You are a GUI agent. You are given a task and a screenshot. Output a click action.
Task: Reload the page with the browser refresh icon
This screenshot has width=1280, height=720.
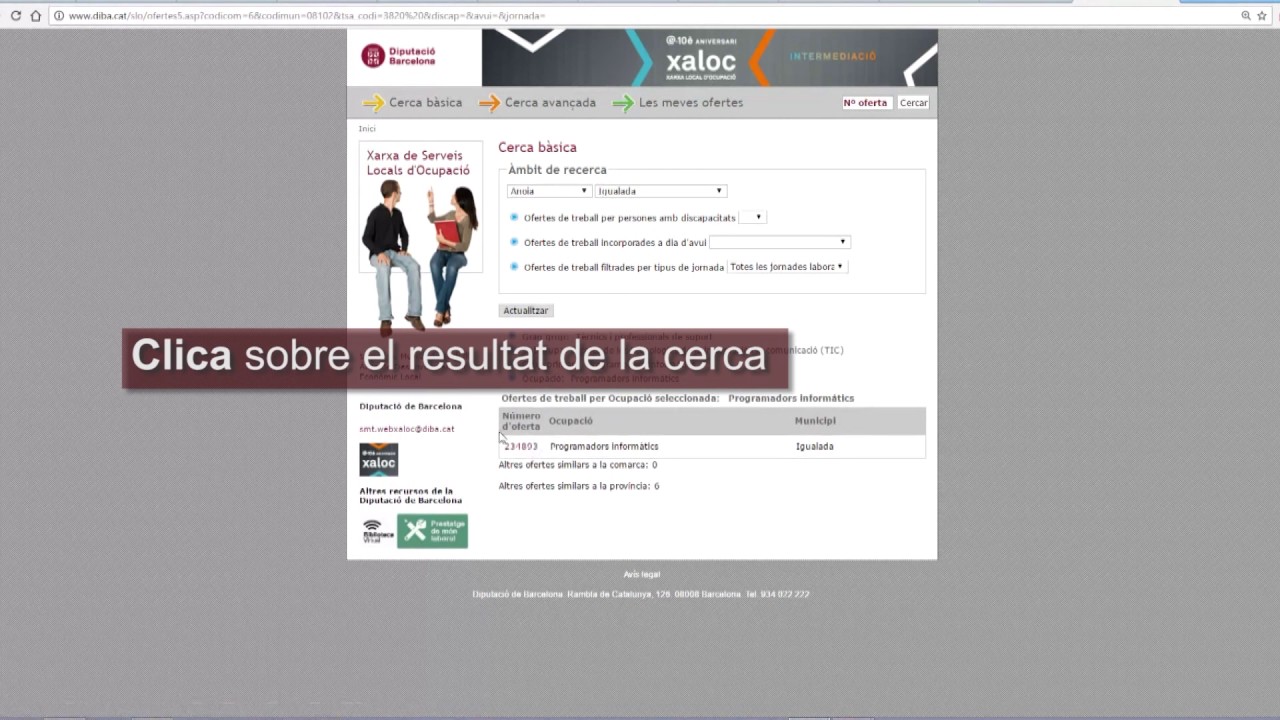(x=16, y=16)
